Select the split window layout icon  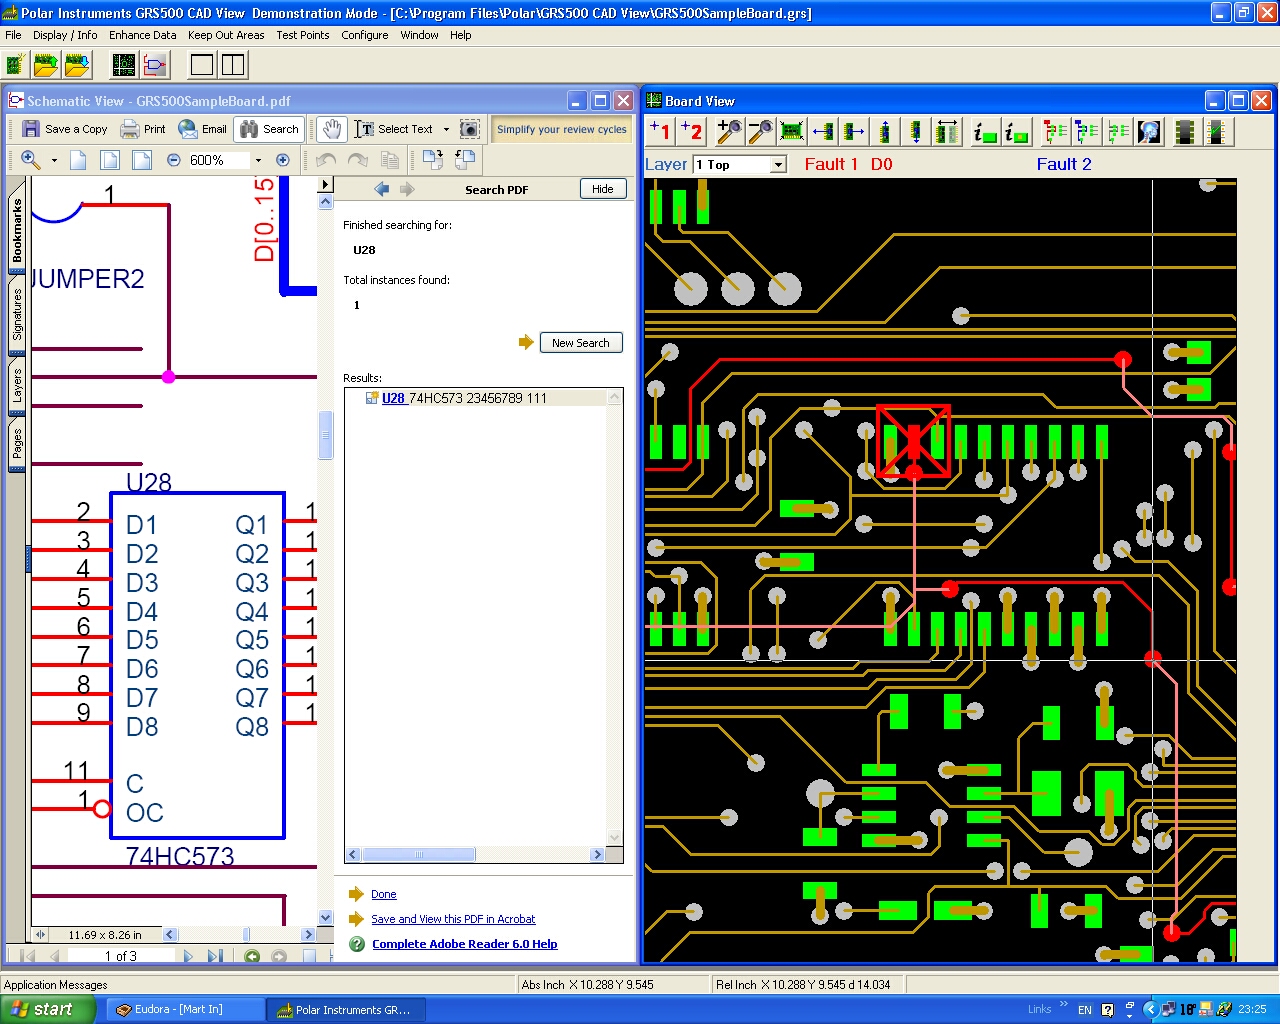233,65
